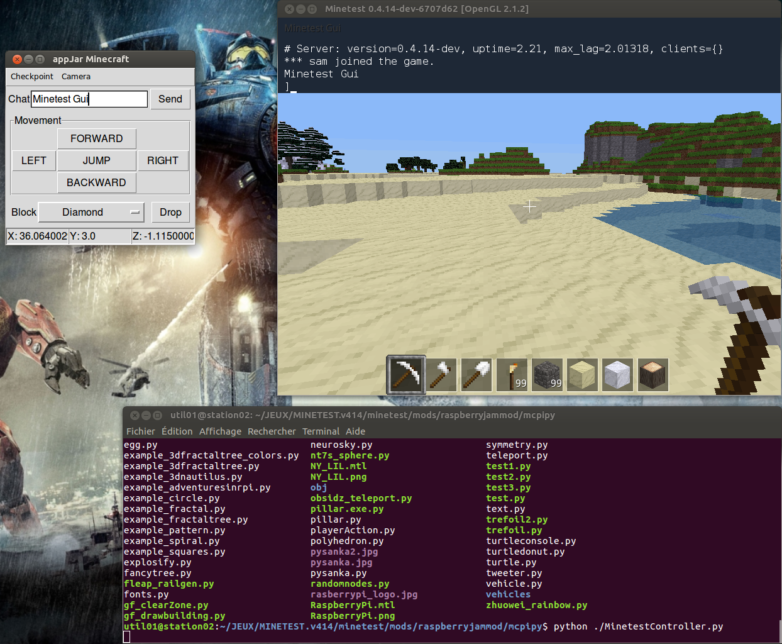
Task: Click the Y: 3.0 status field
Action: coord(99,236)
